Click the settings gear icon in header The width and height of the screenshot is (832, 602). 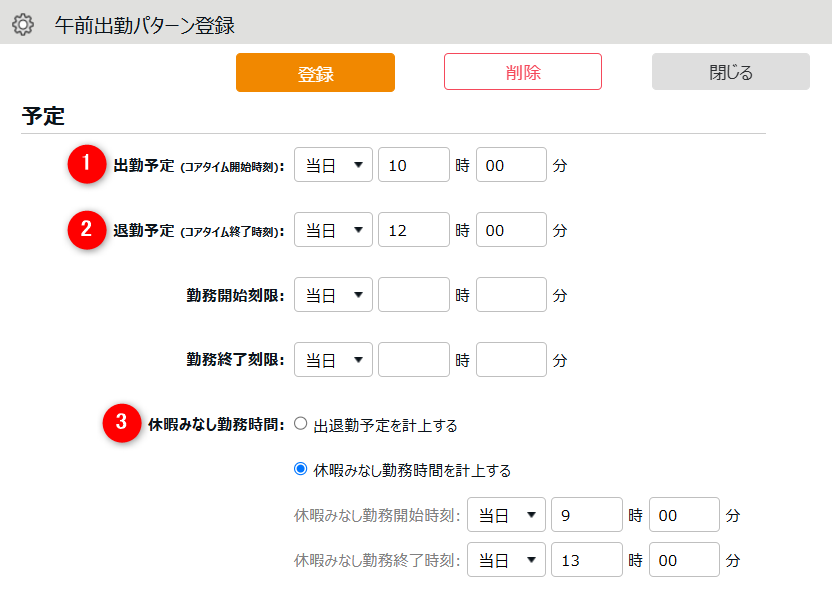click(x=22, y=24)
